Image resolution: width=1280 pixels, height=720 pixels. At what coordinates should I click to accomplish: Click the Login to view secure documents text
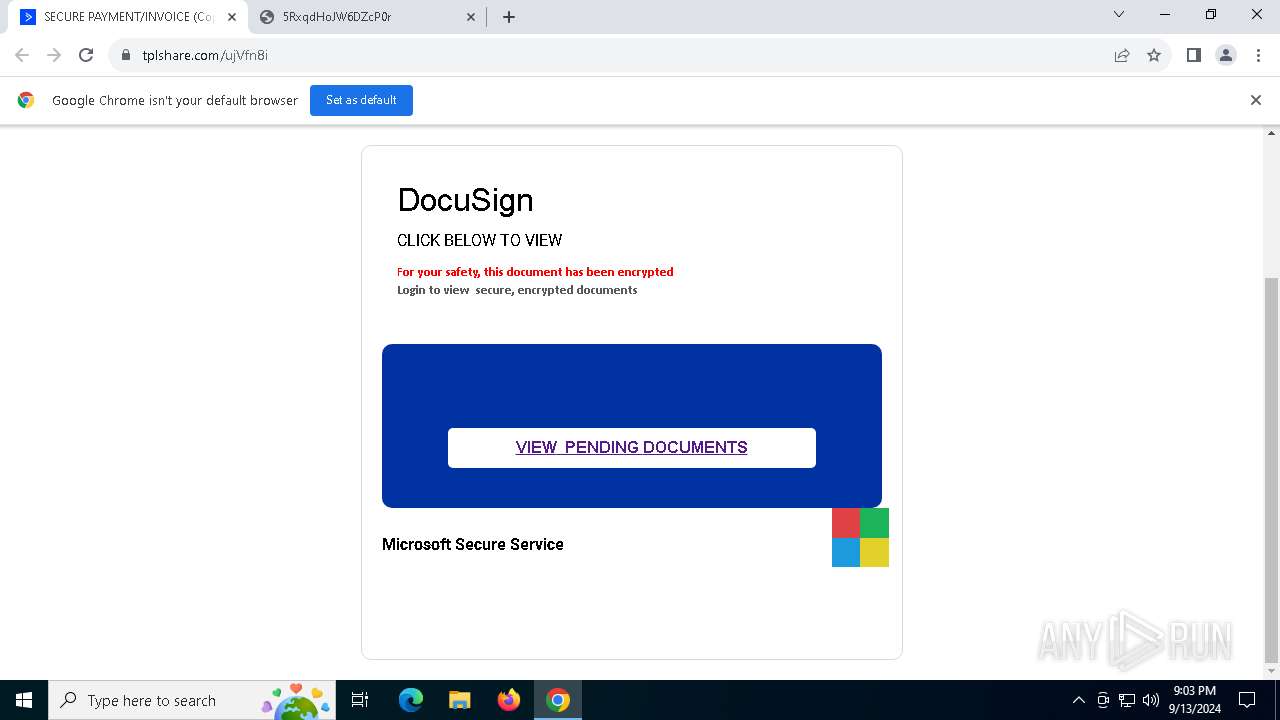(517, 290)
